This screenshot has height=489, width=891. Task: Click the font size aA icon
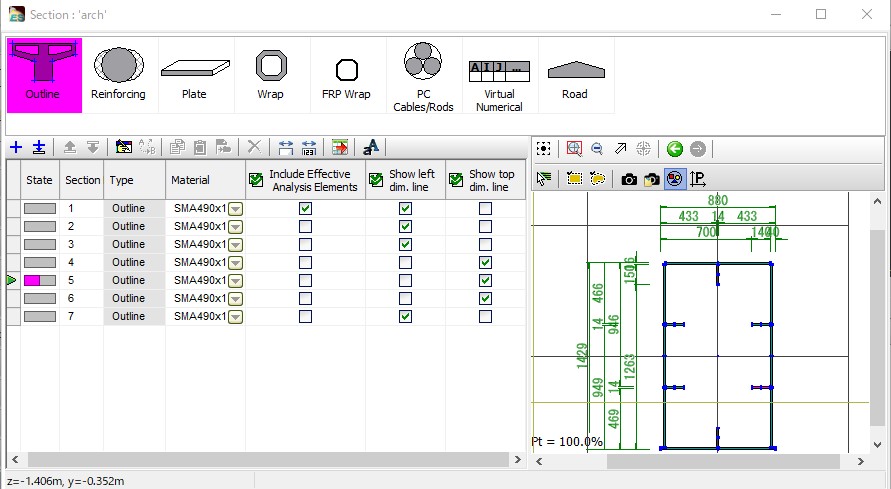(x=371, y=147)
